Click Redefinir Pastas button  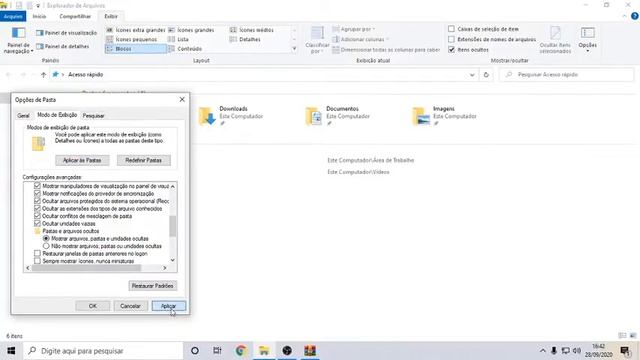click(x=143, y=160)
